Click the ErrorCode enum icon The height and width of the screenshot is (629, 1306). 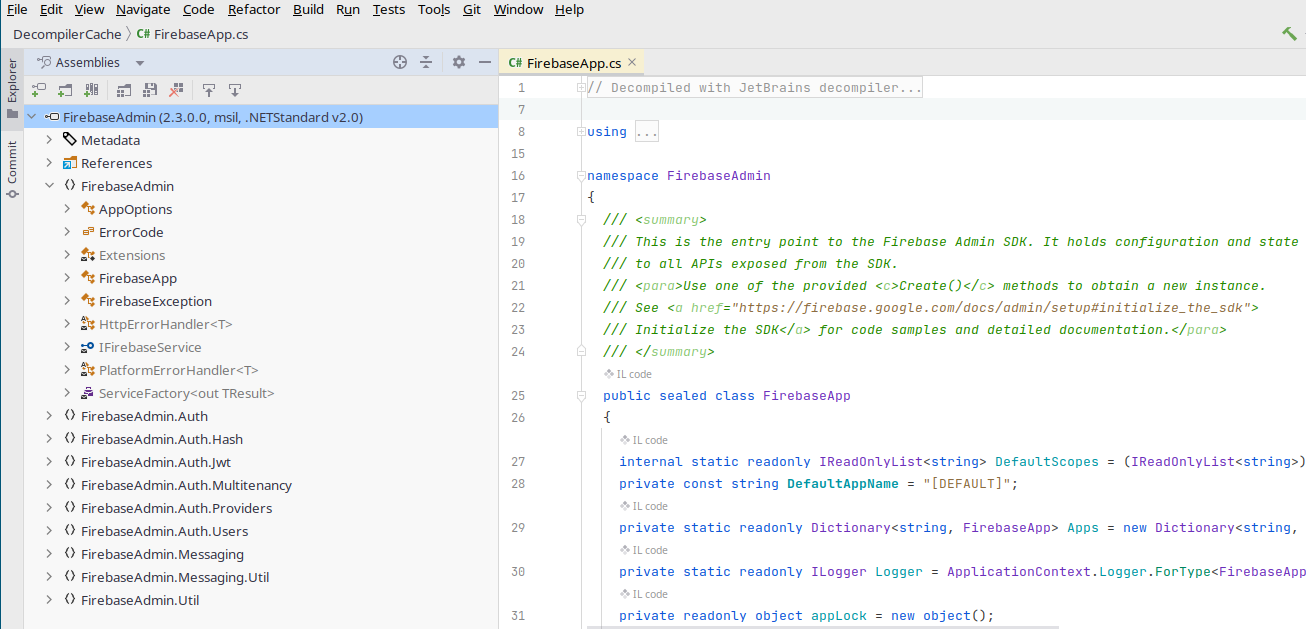(88, 232)
